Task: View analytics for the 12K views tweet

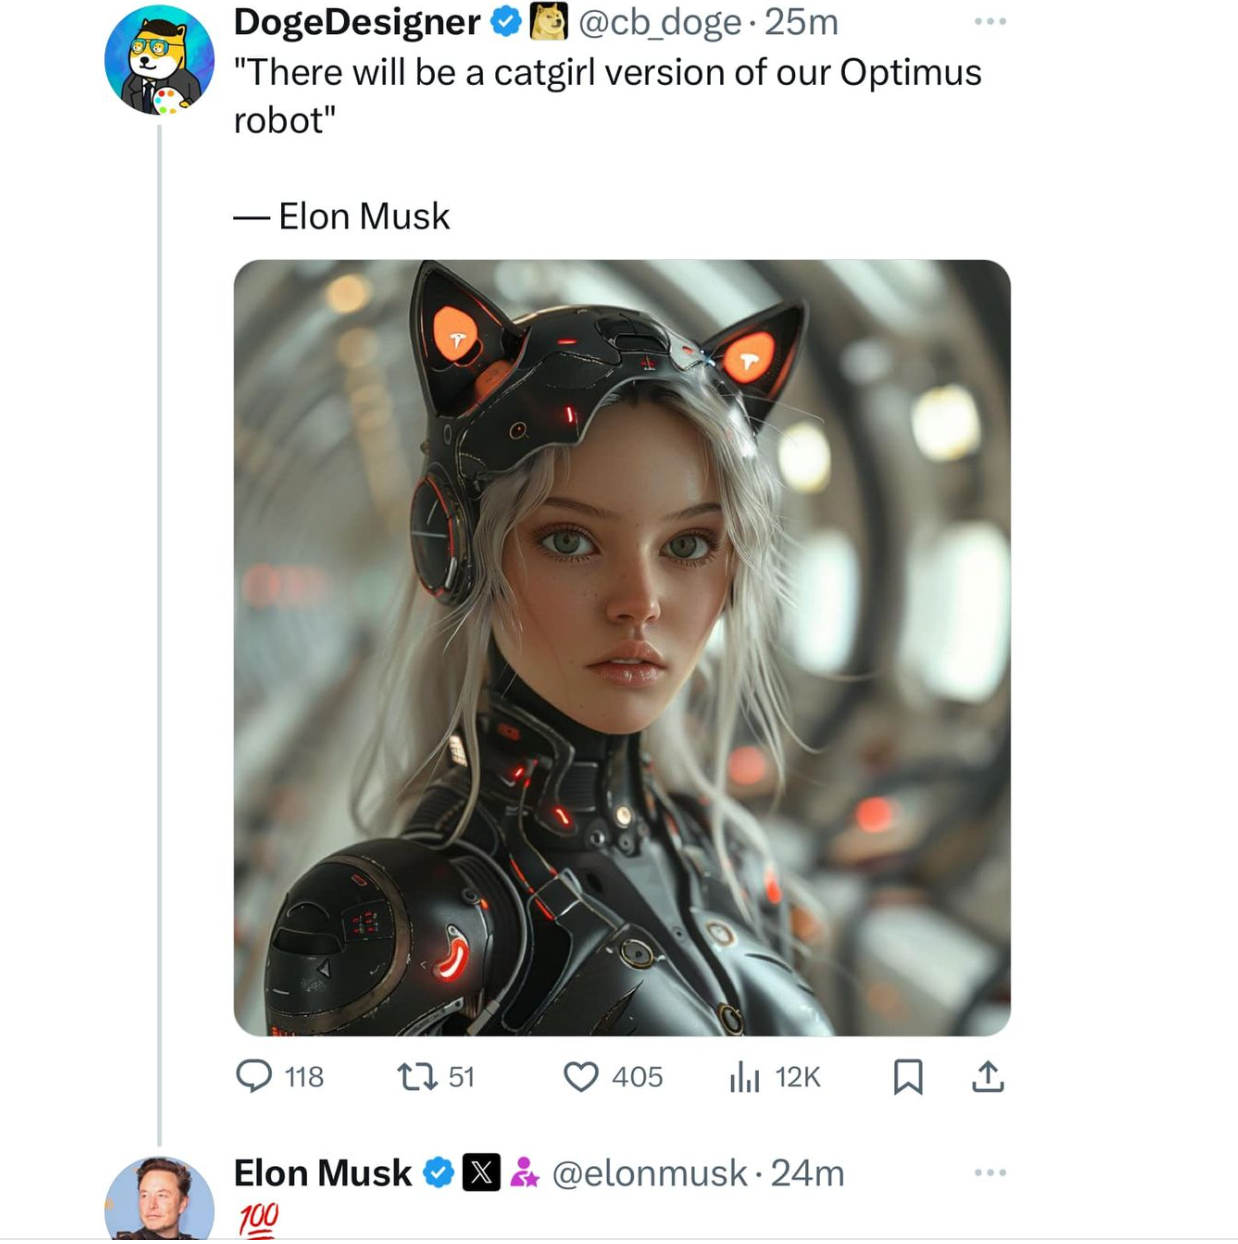Action: click(774, 1076)
